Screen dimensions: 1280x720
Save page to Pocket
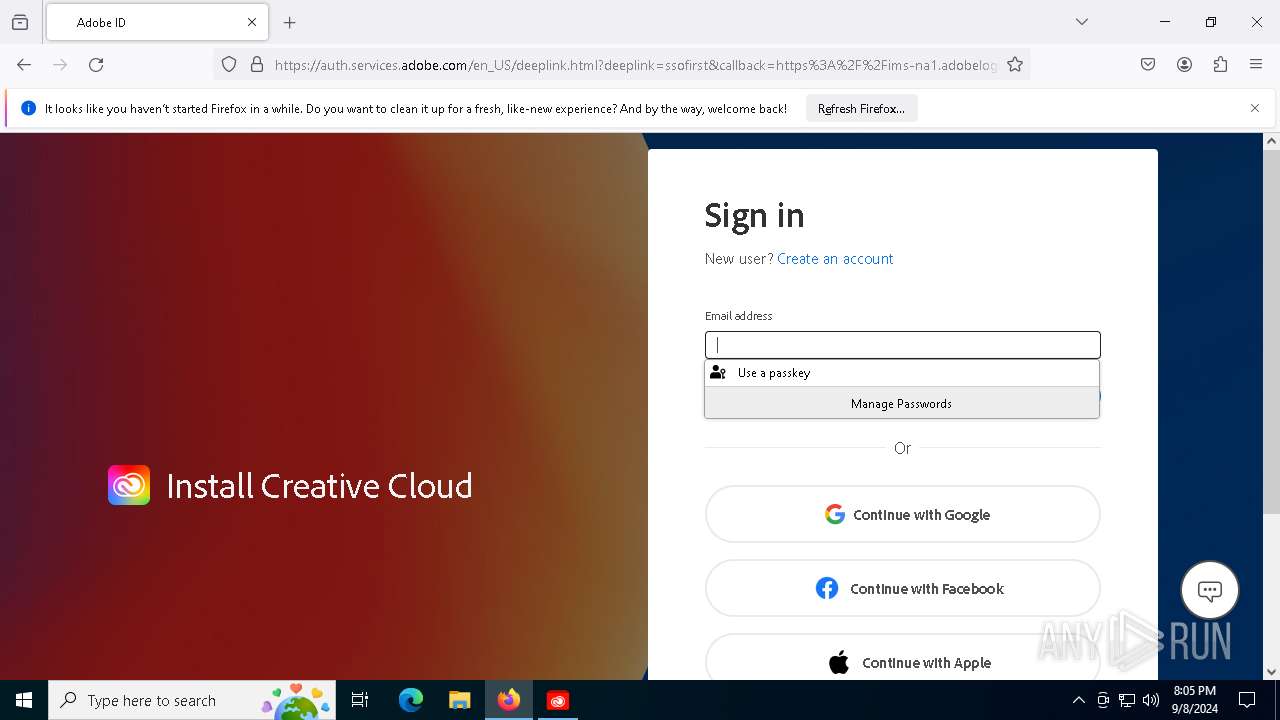coord(1148,65)
